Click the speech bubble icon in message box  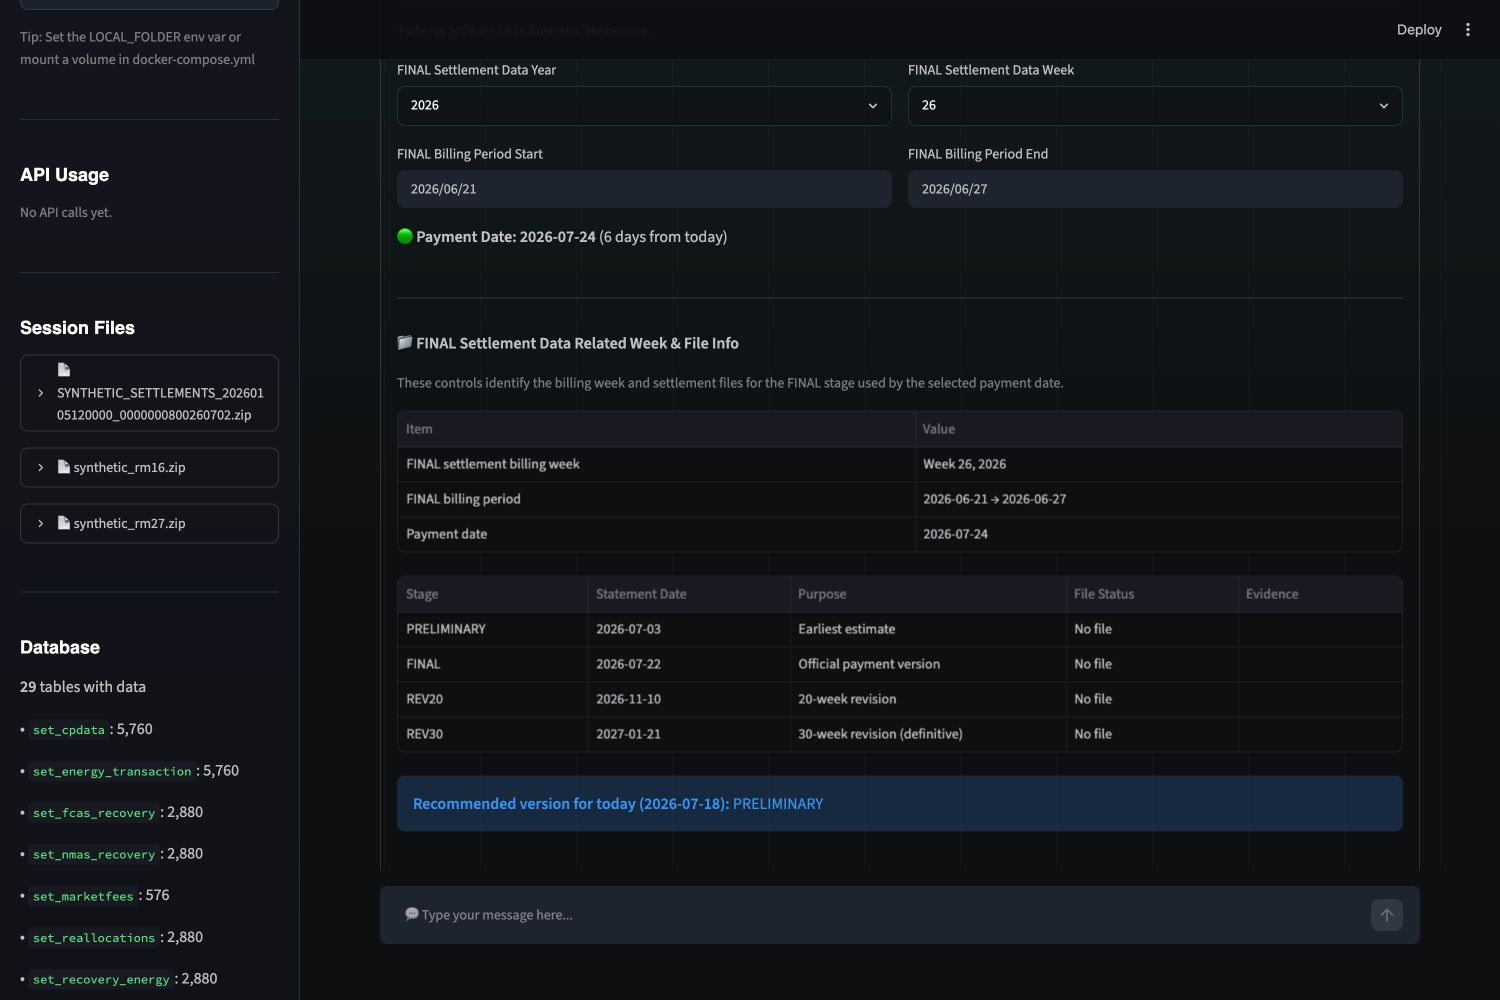[x=411, y=914]
